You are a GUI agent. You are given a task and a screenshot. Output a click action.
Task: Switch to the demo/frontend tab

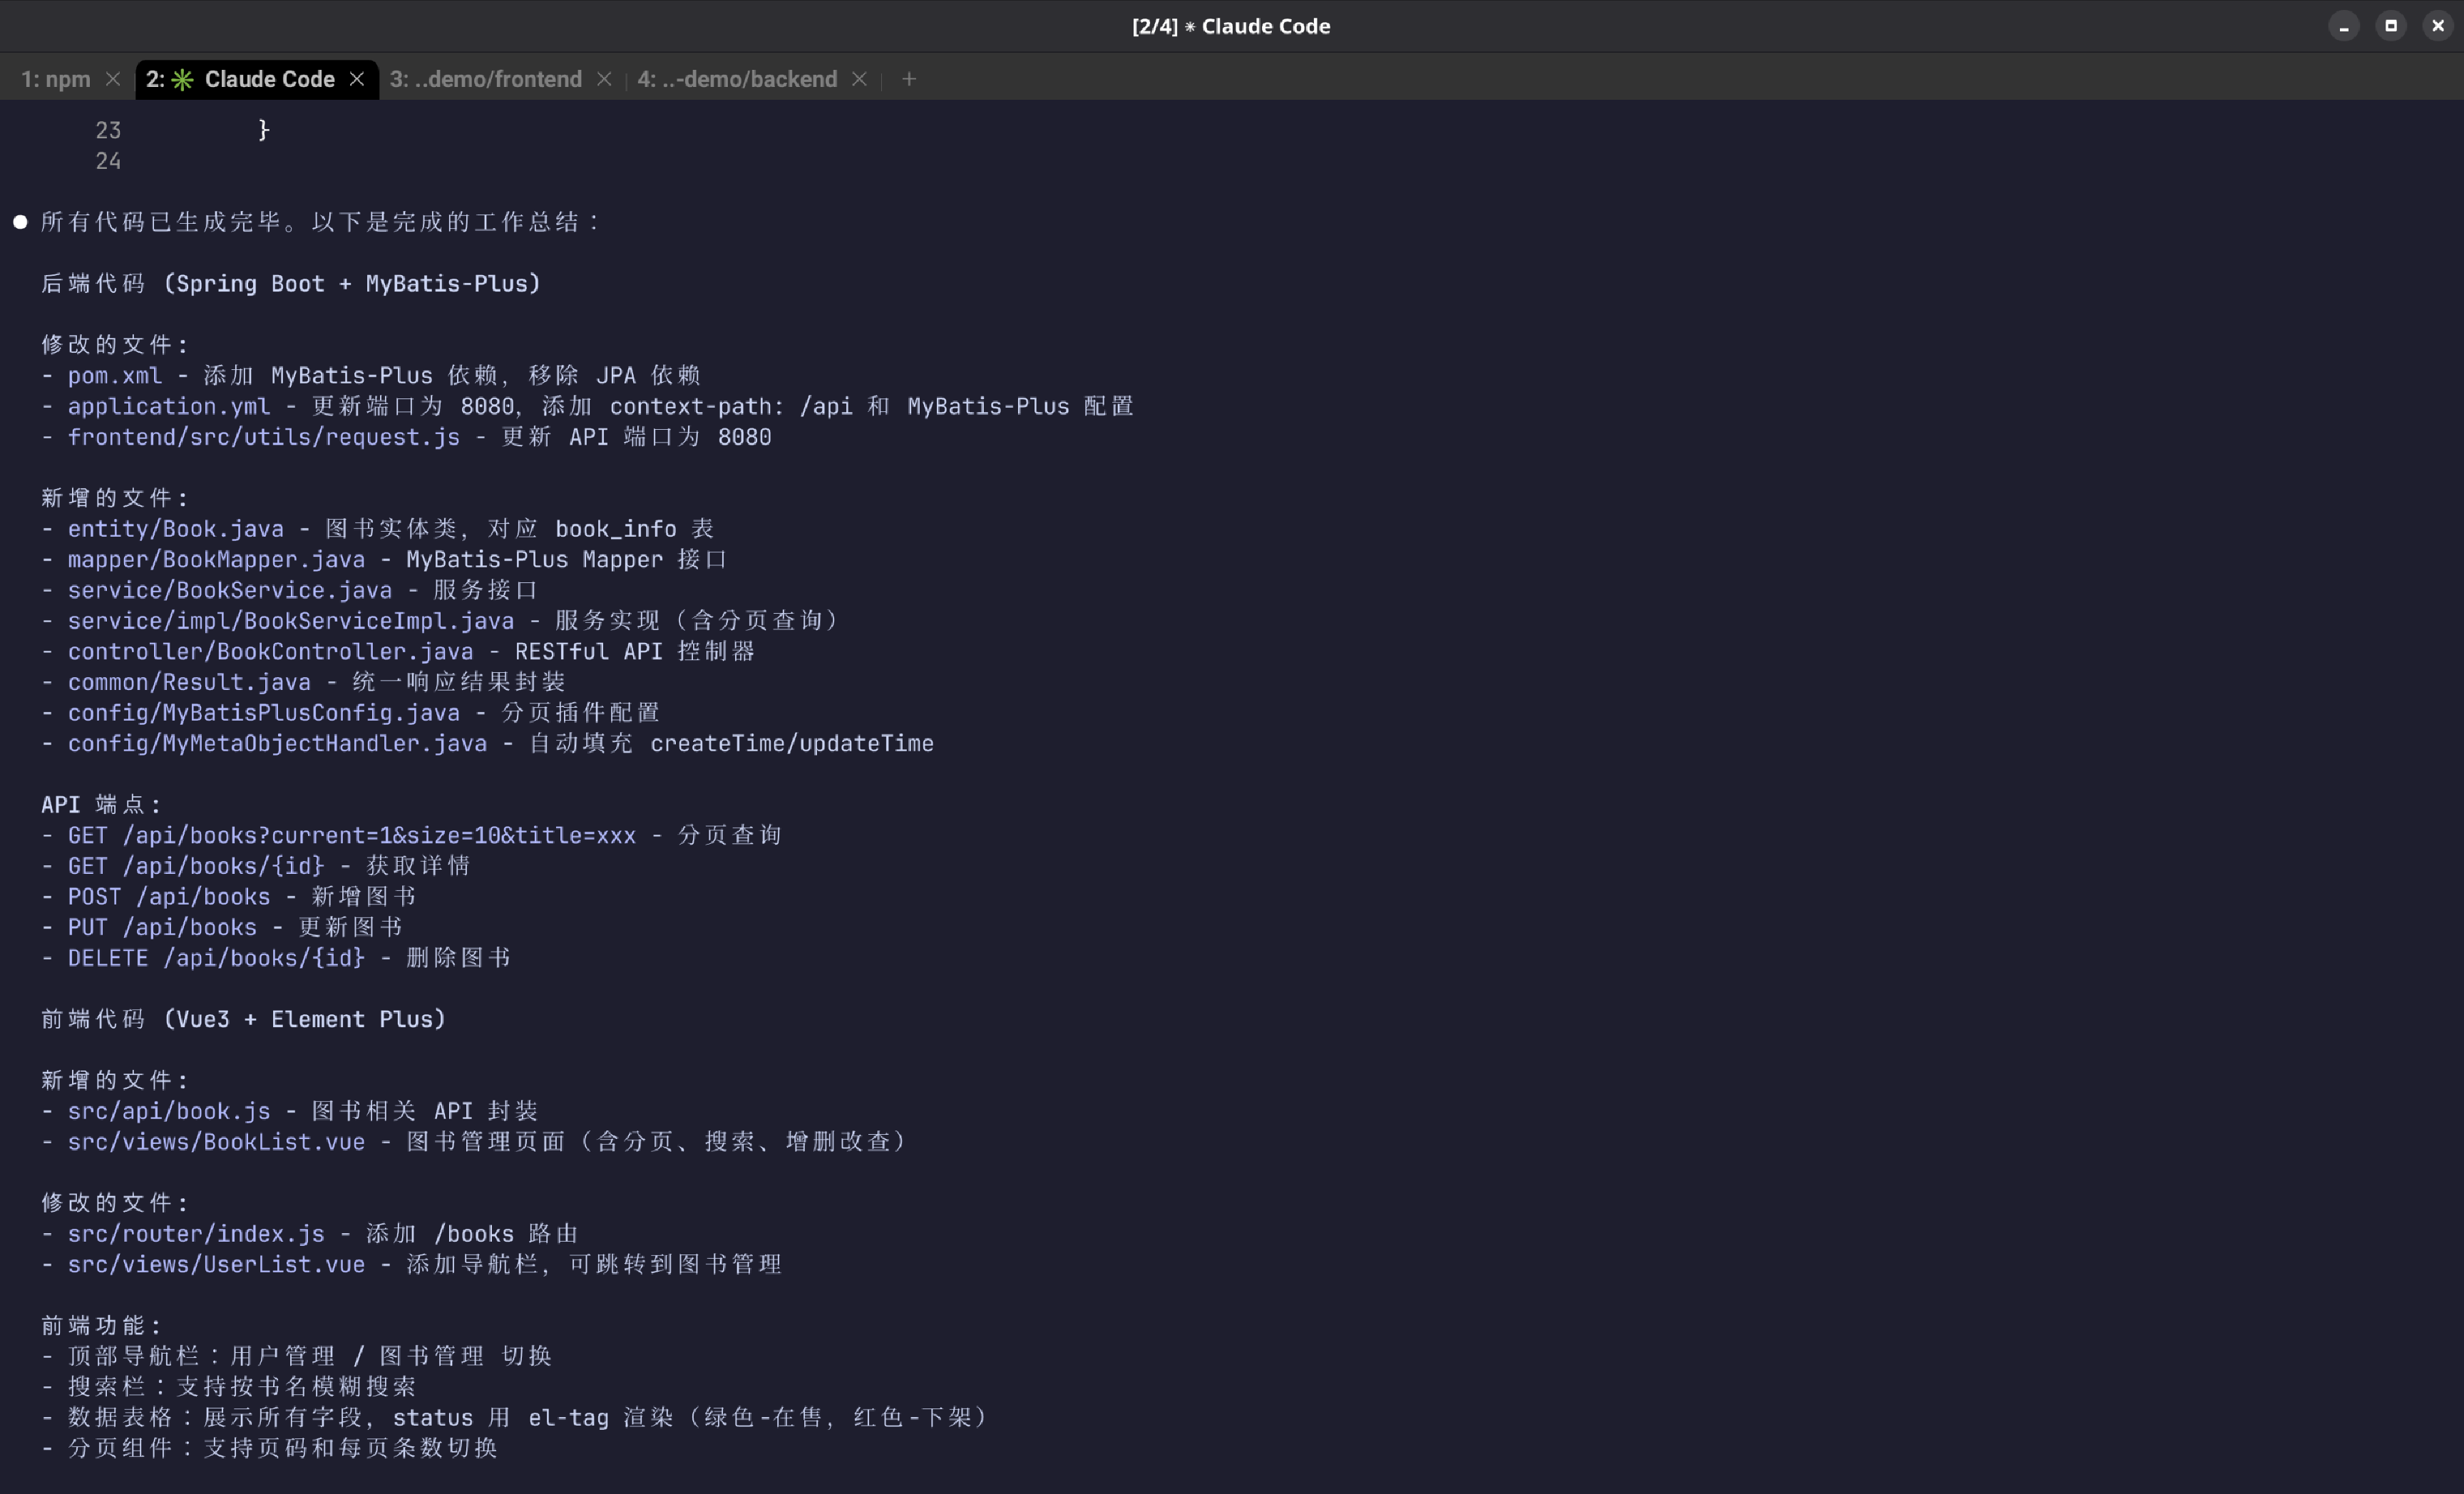point(486,79)
